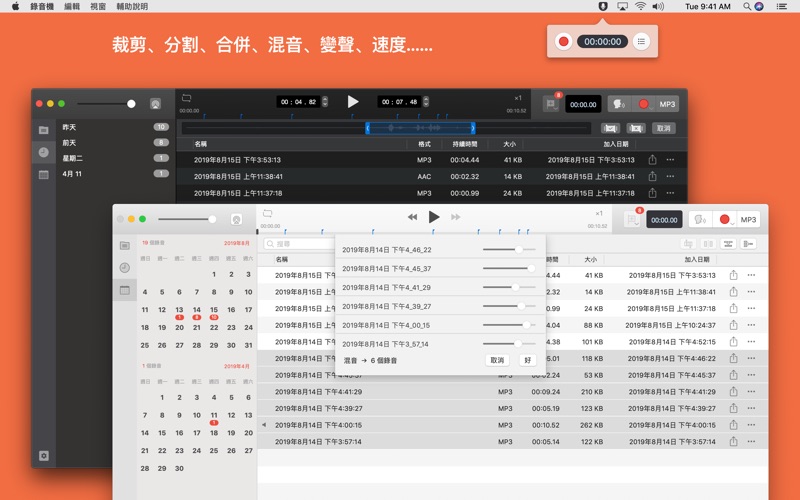The width and height of the screenshot is (800, 500).
Task: Open MP3 format selector in dark window
Action: coord(667,104)
